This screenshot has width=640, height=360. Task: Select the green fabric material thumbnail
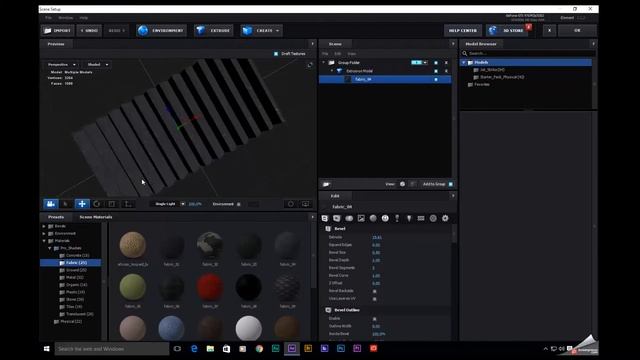[133, 287]
